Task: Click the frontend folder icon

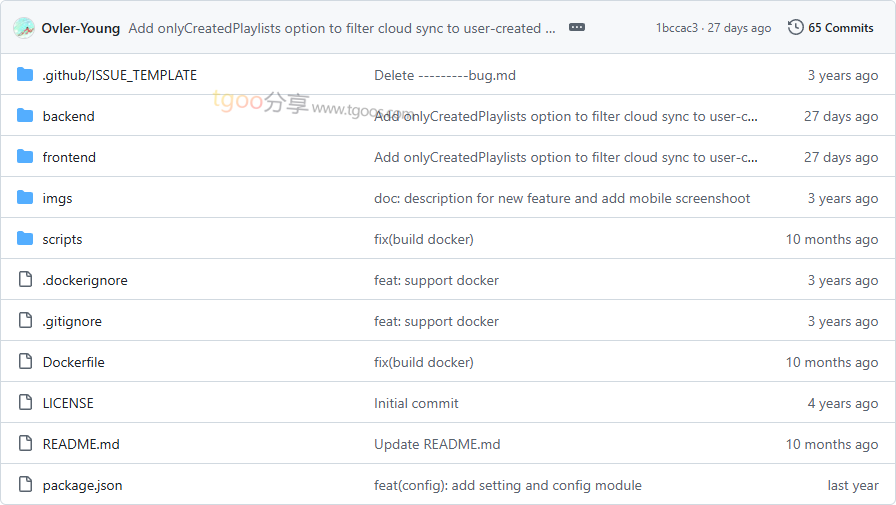Action: (25, 157)
